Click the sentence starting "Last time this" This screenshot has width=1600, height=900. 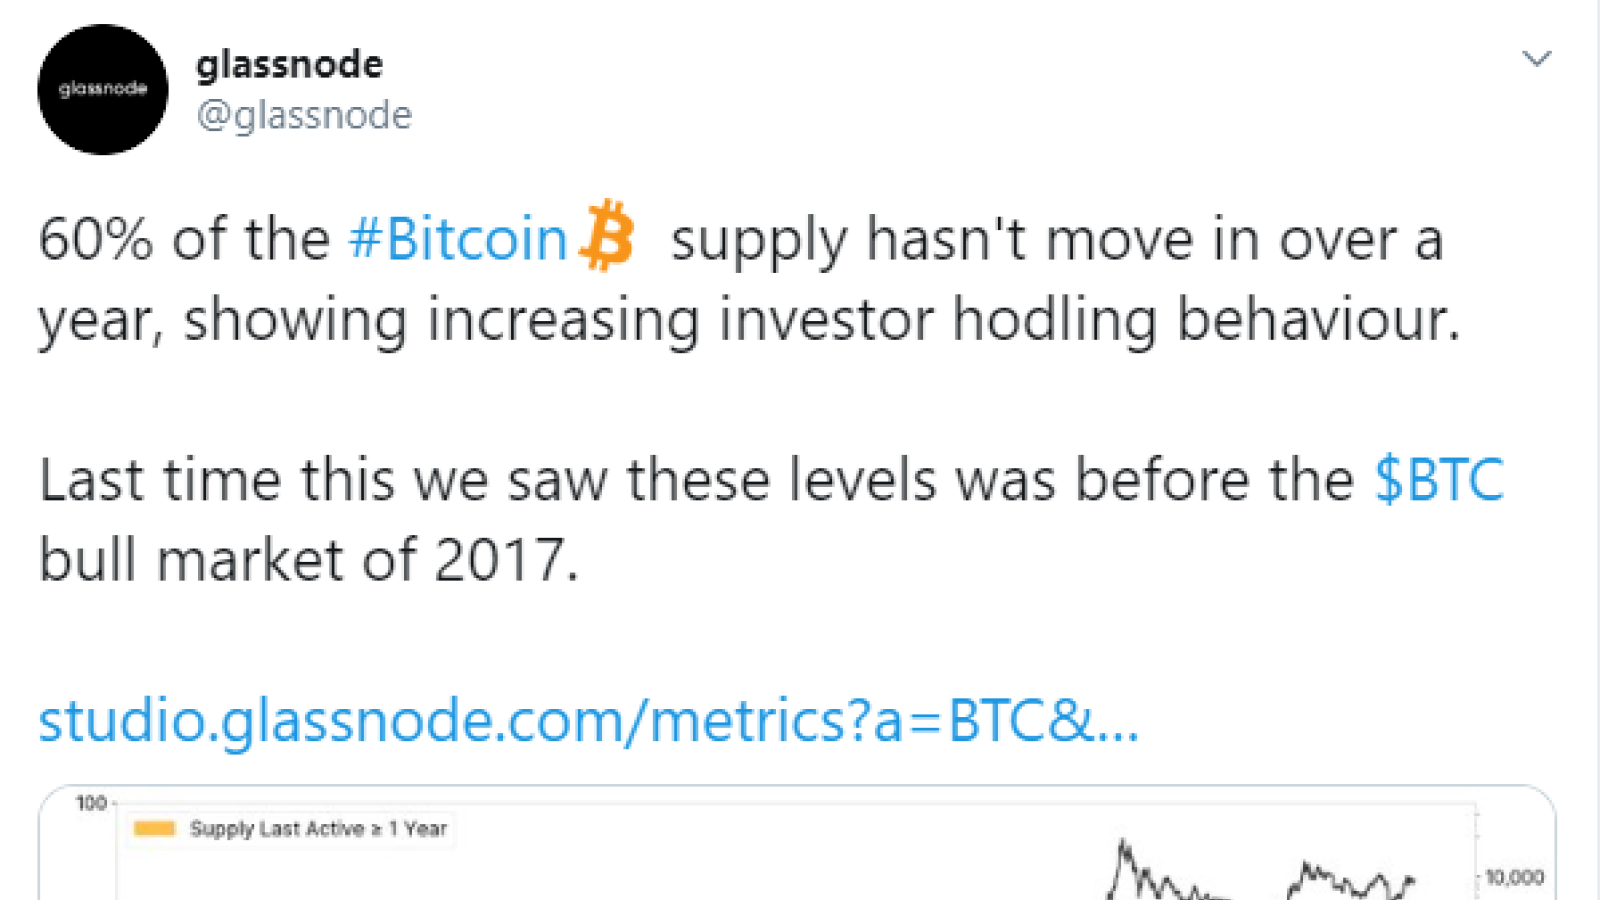tap(771, 519)
